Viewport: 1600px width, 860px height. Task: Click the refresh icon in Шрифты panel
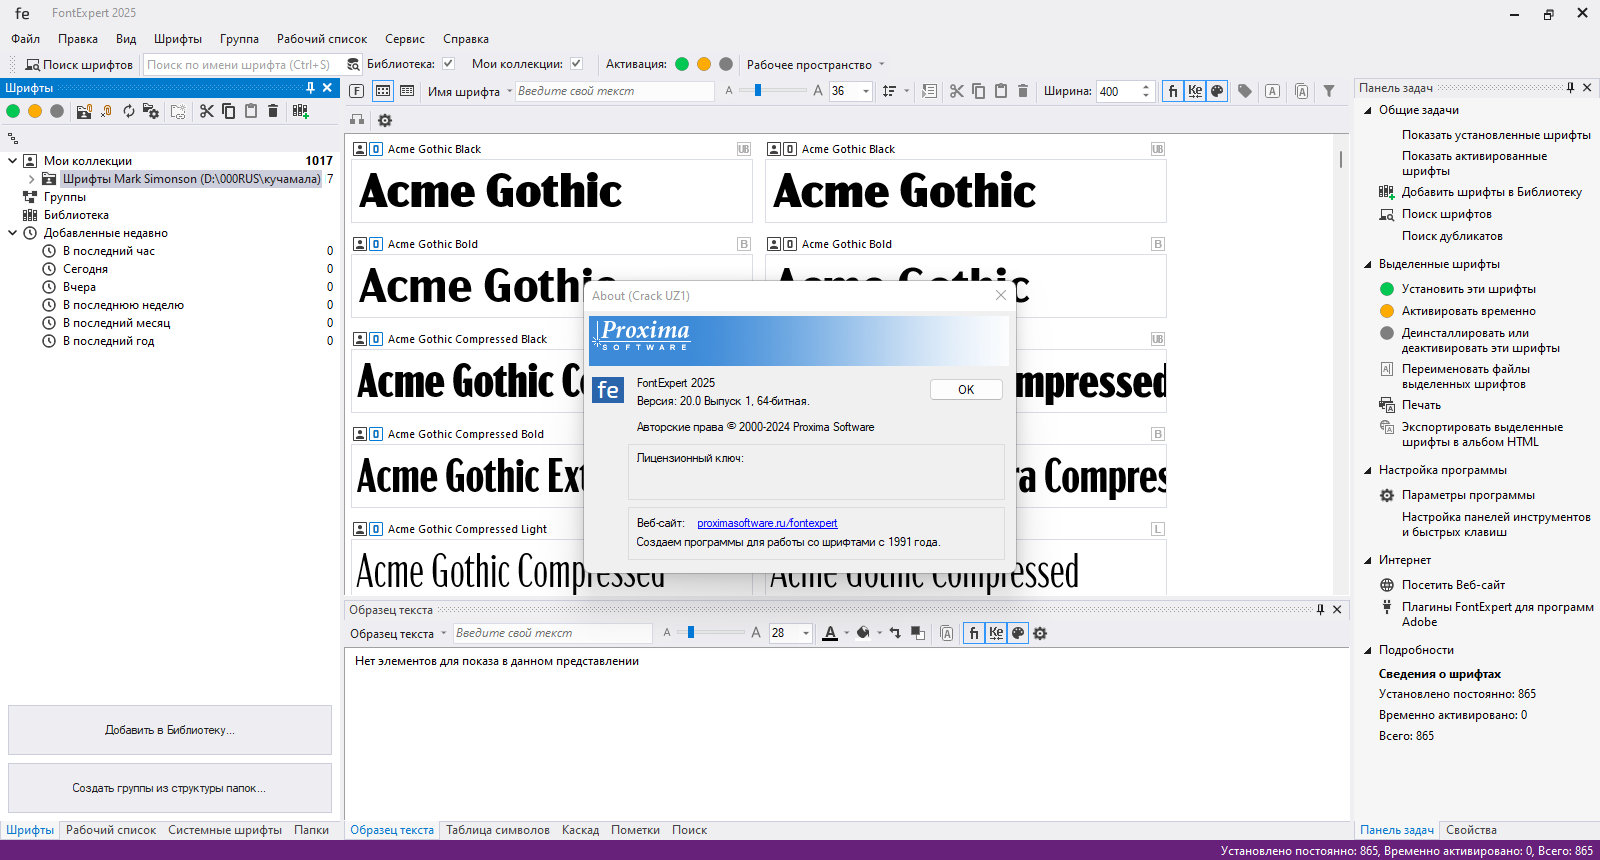point(129,111)
